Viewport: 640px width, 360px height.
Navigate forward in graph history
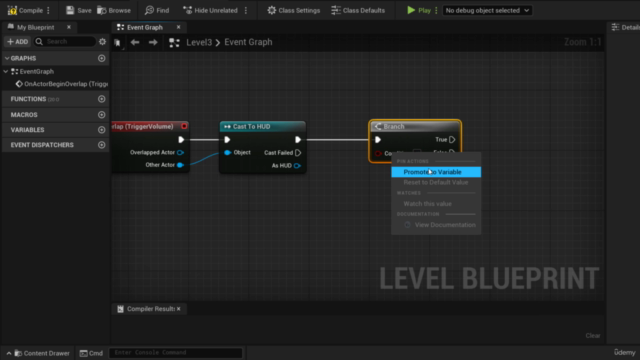(x=153, y=42)
